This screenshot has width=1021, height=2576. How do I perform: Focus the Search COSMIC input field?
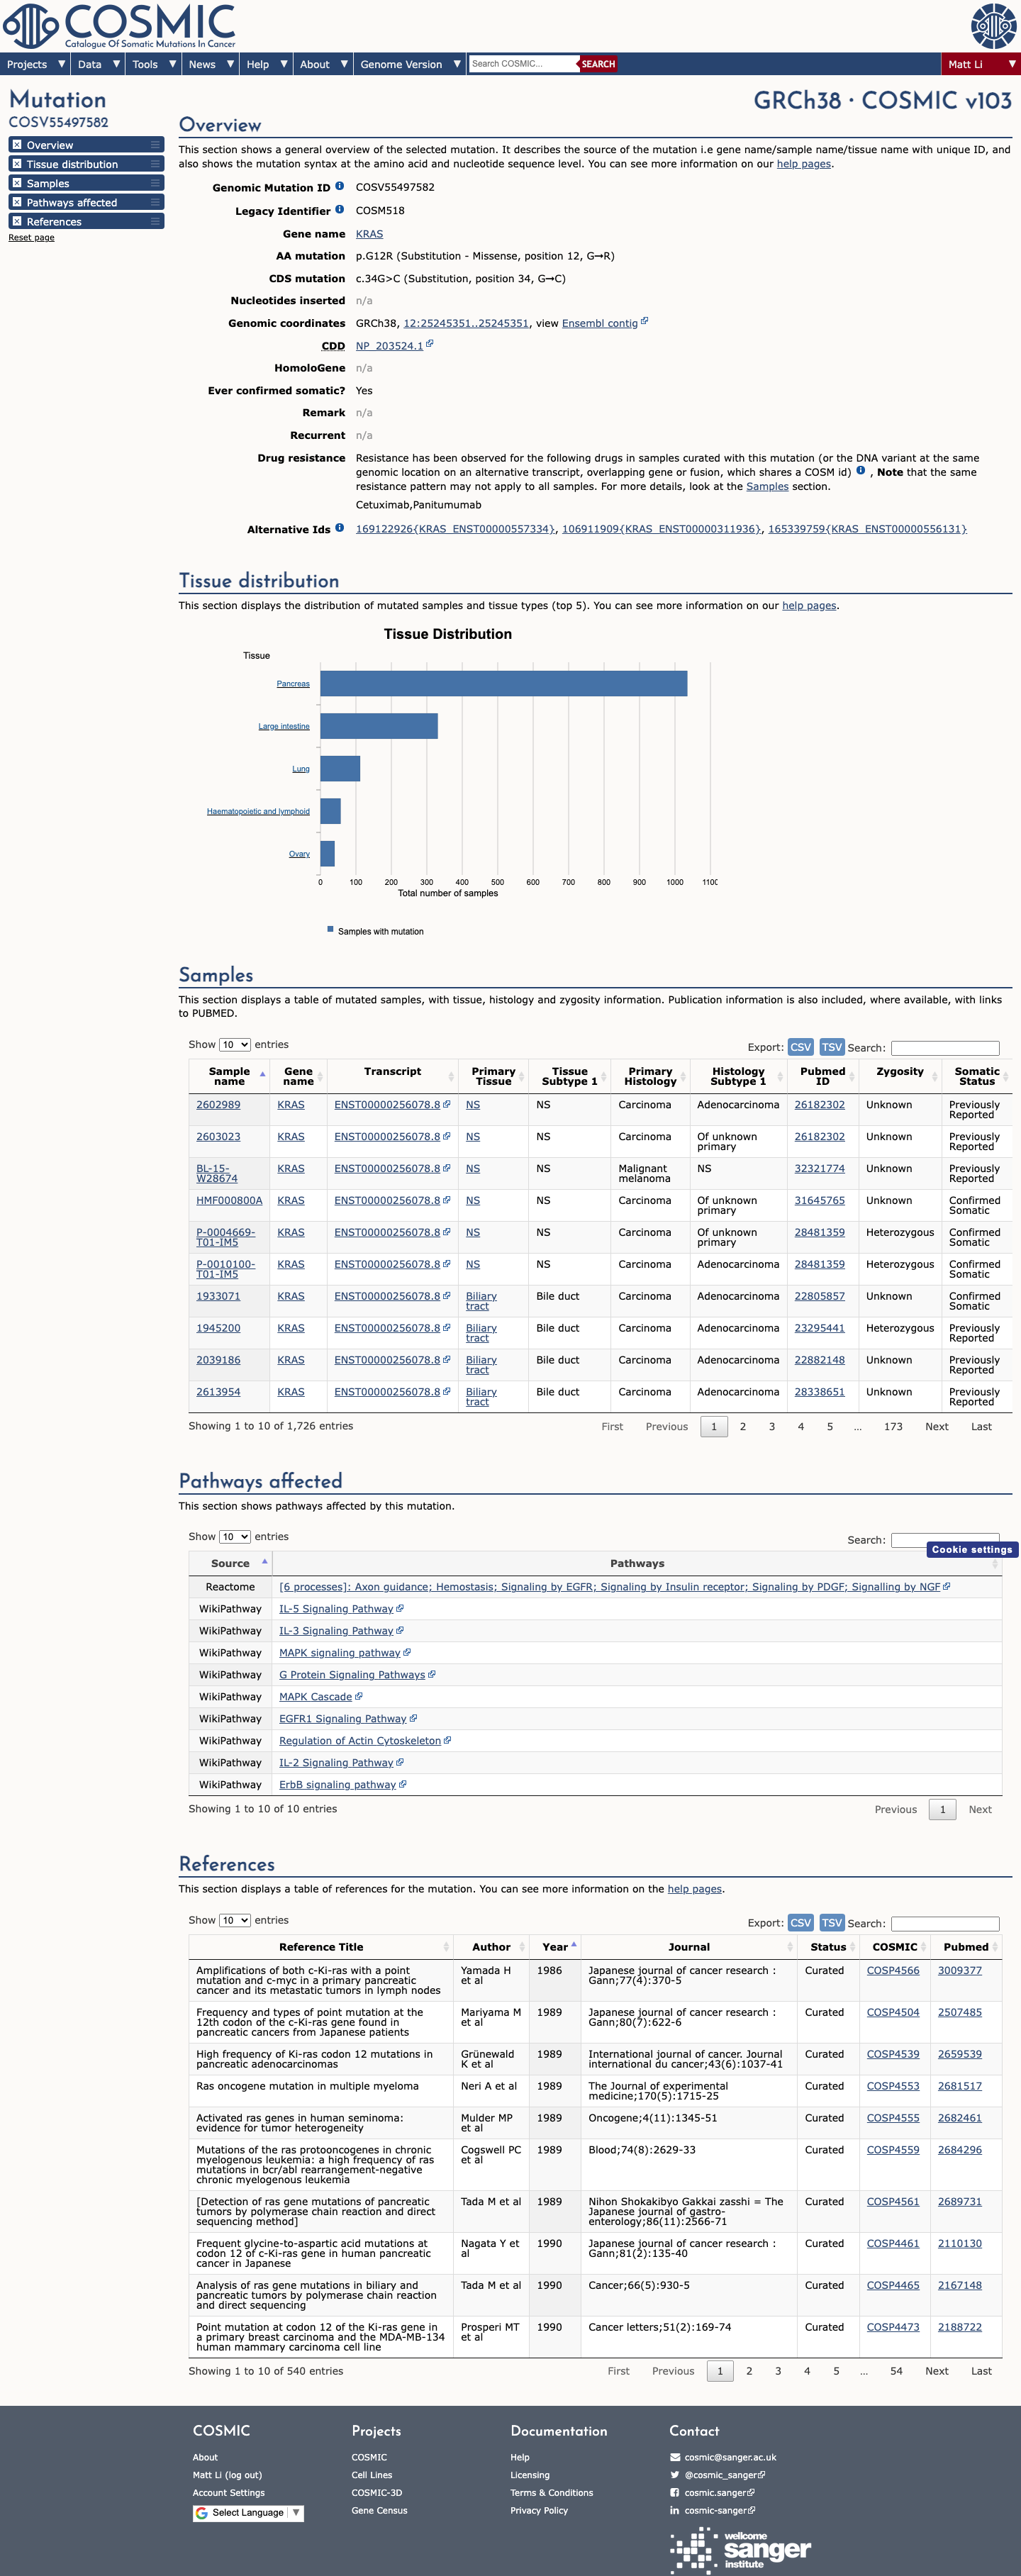pyautogui.click(x=523, y=64)
